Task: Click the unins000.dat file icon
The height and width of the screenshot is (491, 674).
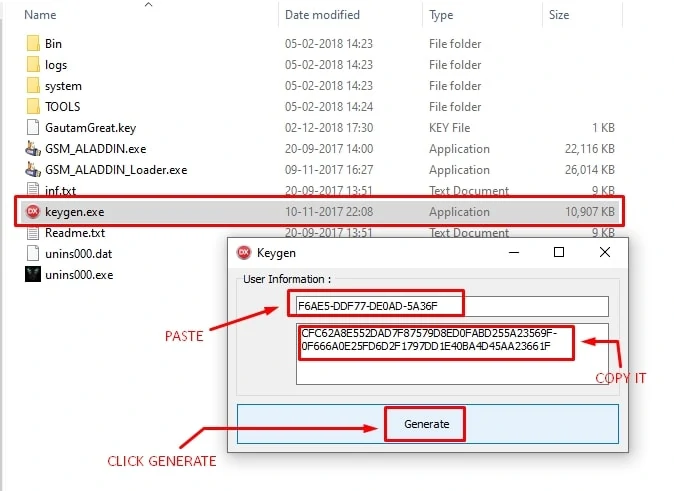Action: (33, 253)
